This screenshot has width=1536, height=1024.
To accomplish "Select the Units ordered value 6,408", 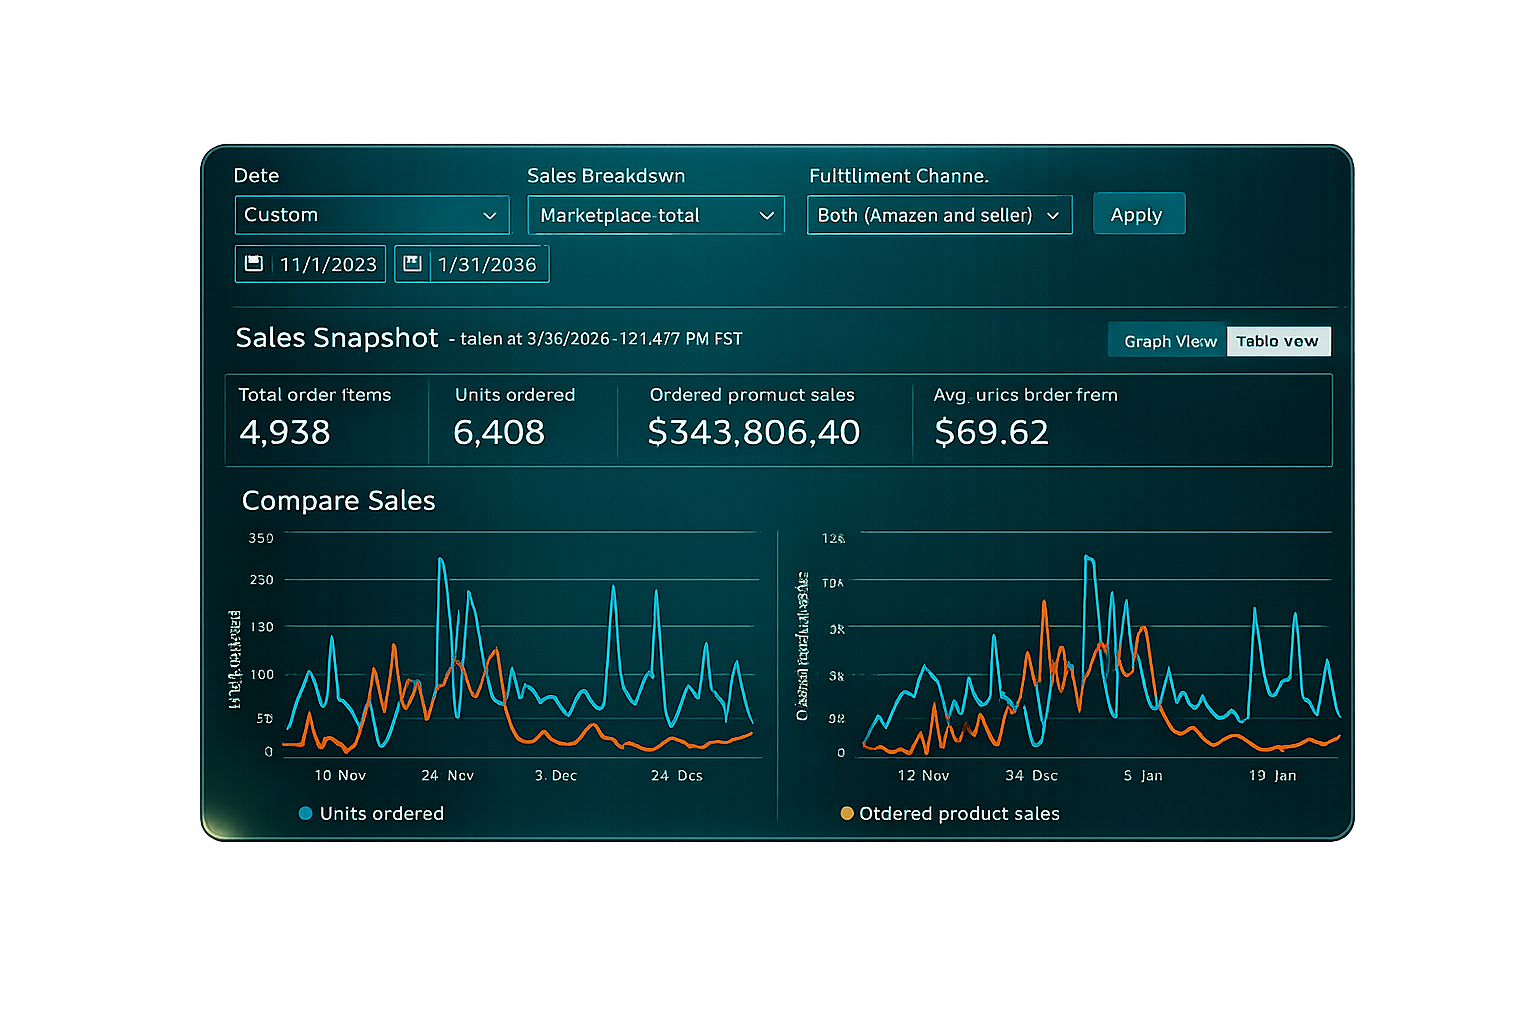I will (x=499, y=432).
